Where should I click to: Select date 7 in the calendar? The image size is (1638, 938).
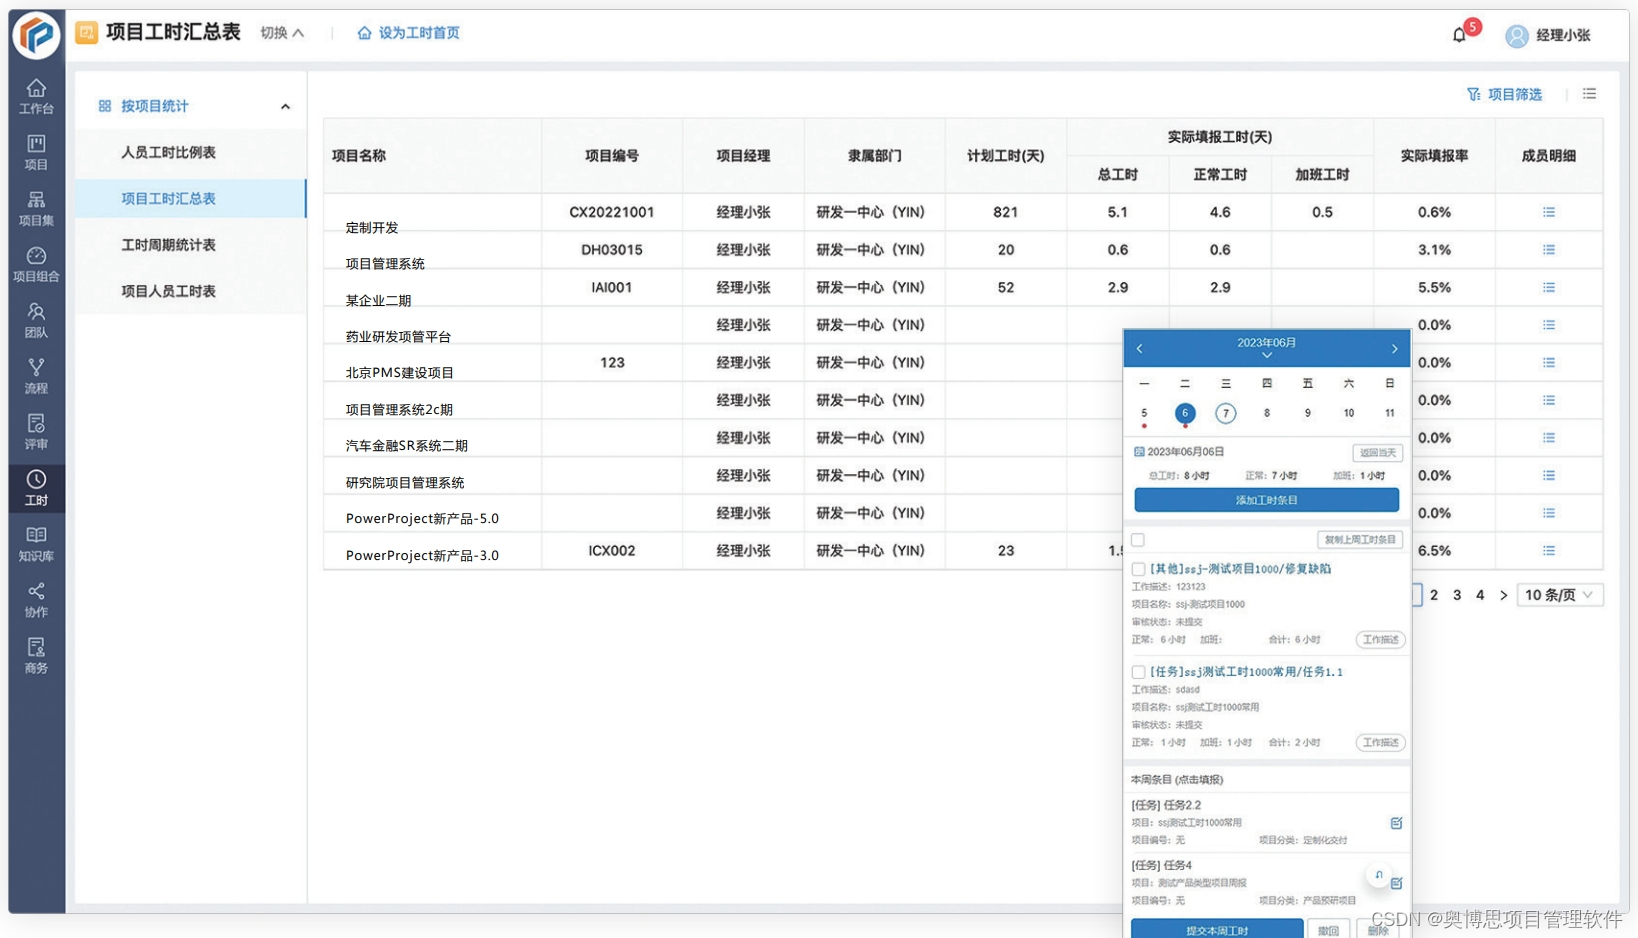pyautogui.click(x=1225, y=413)
